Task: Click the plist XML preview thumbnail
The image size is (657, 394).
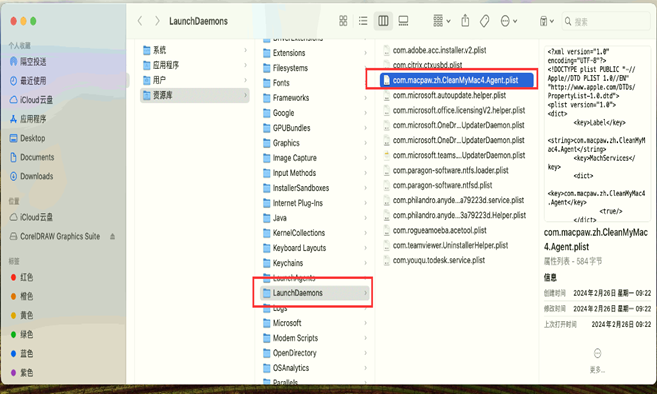Action: [597, 134]
